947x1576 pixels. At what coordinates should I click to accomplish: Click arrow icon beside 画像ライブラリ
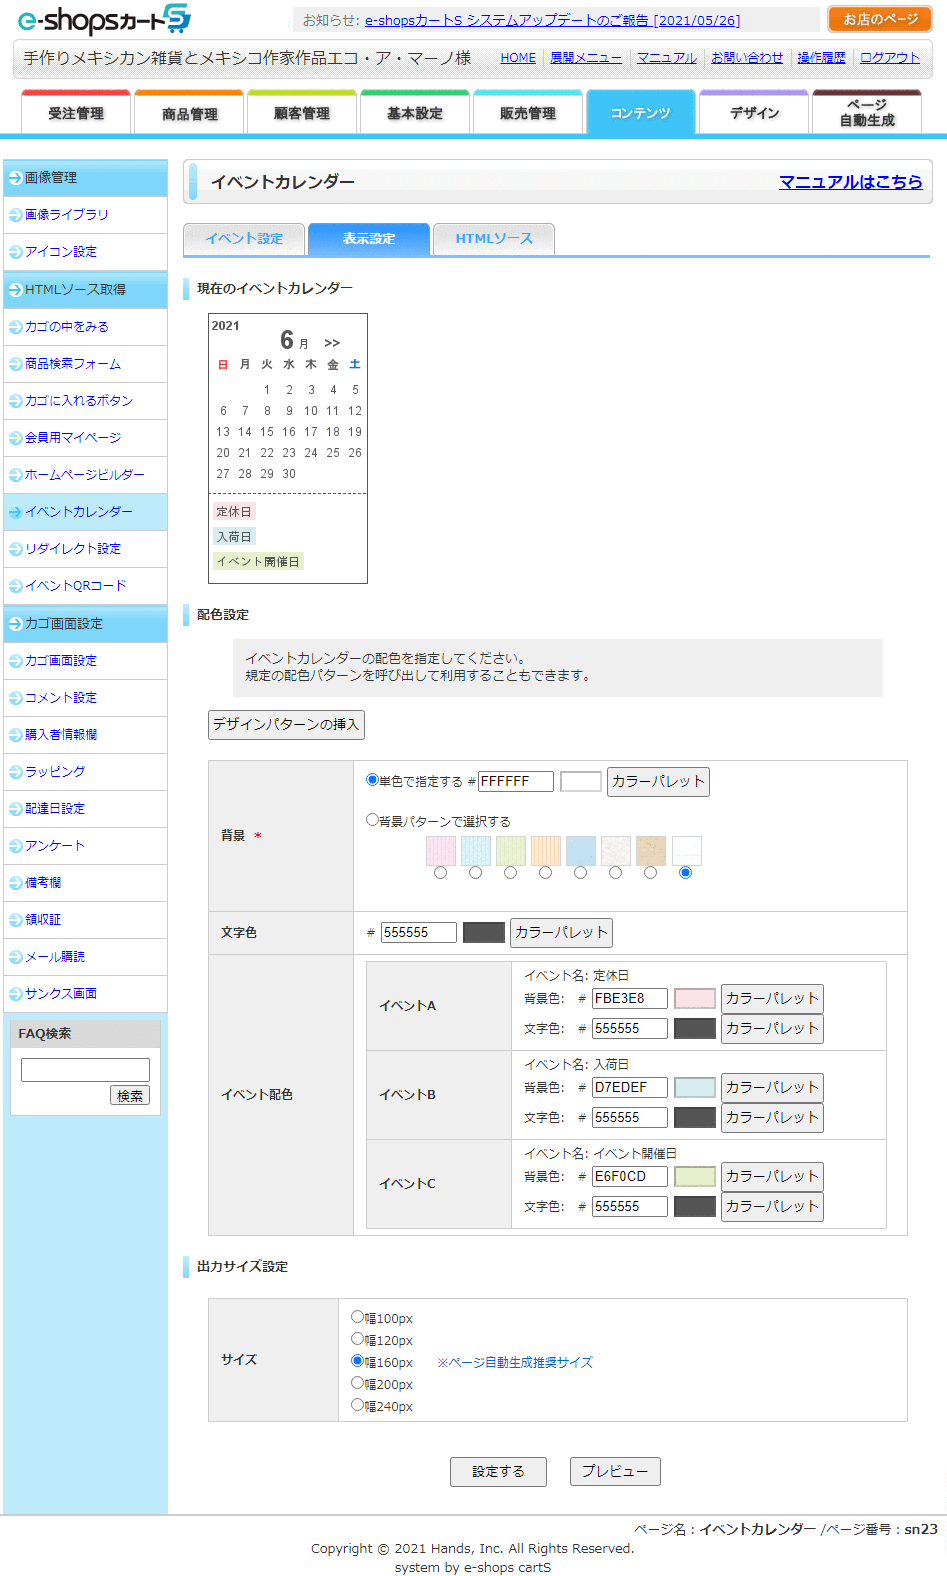(x=15, y=215)
